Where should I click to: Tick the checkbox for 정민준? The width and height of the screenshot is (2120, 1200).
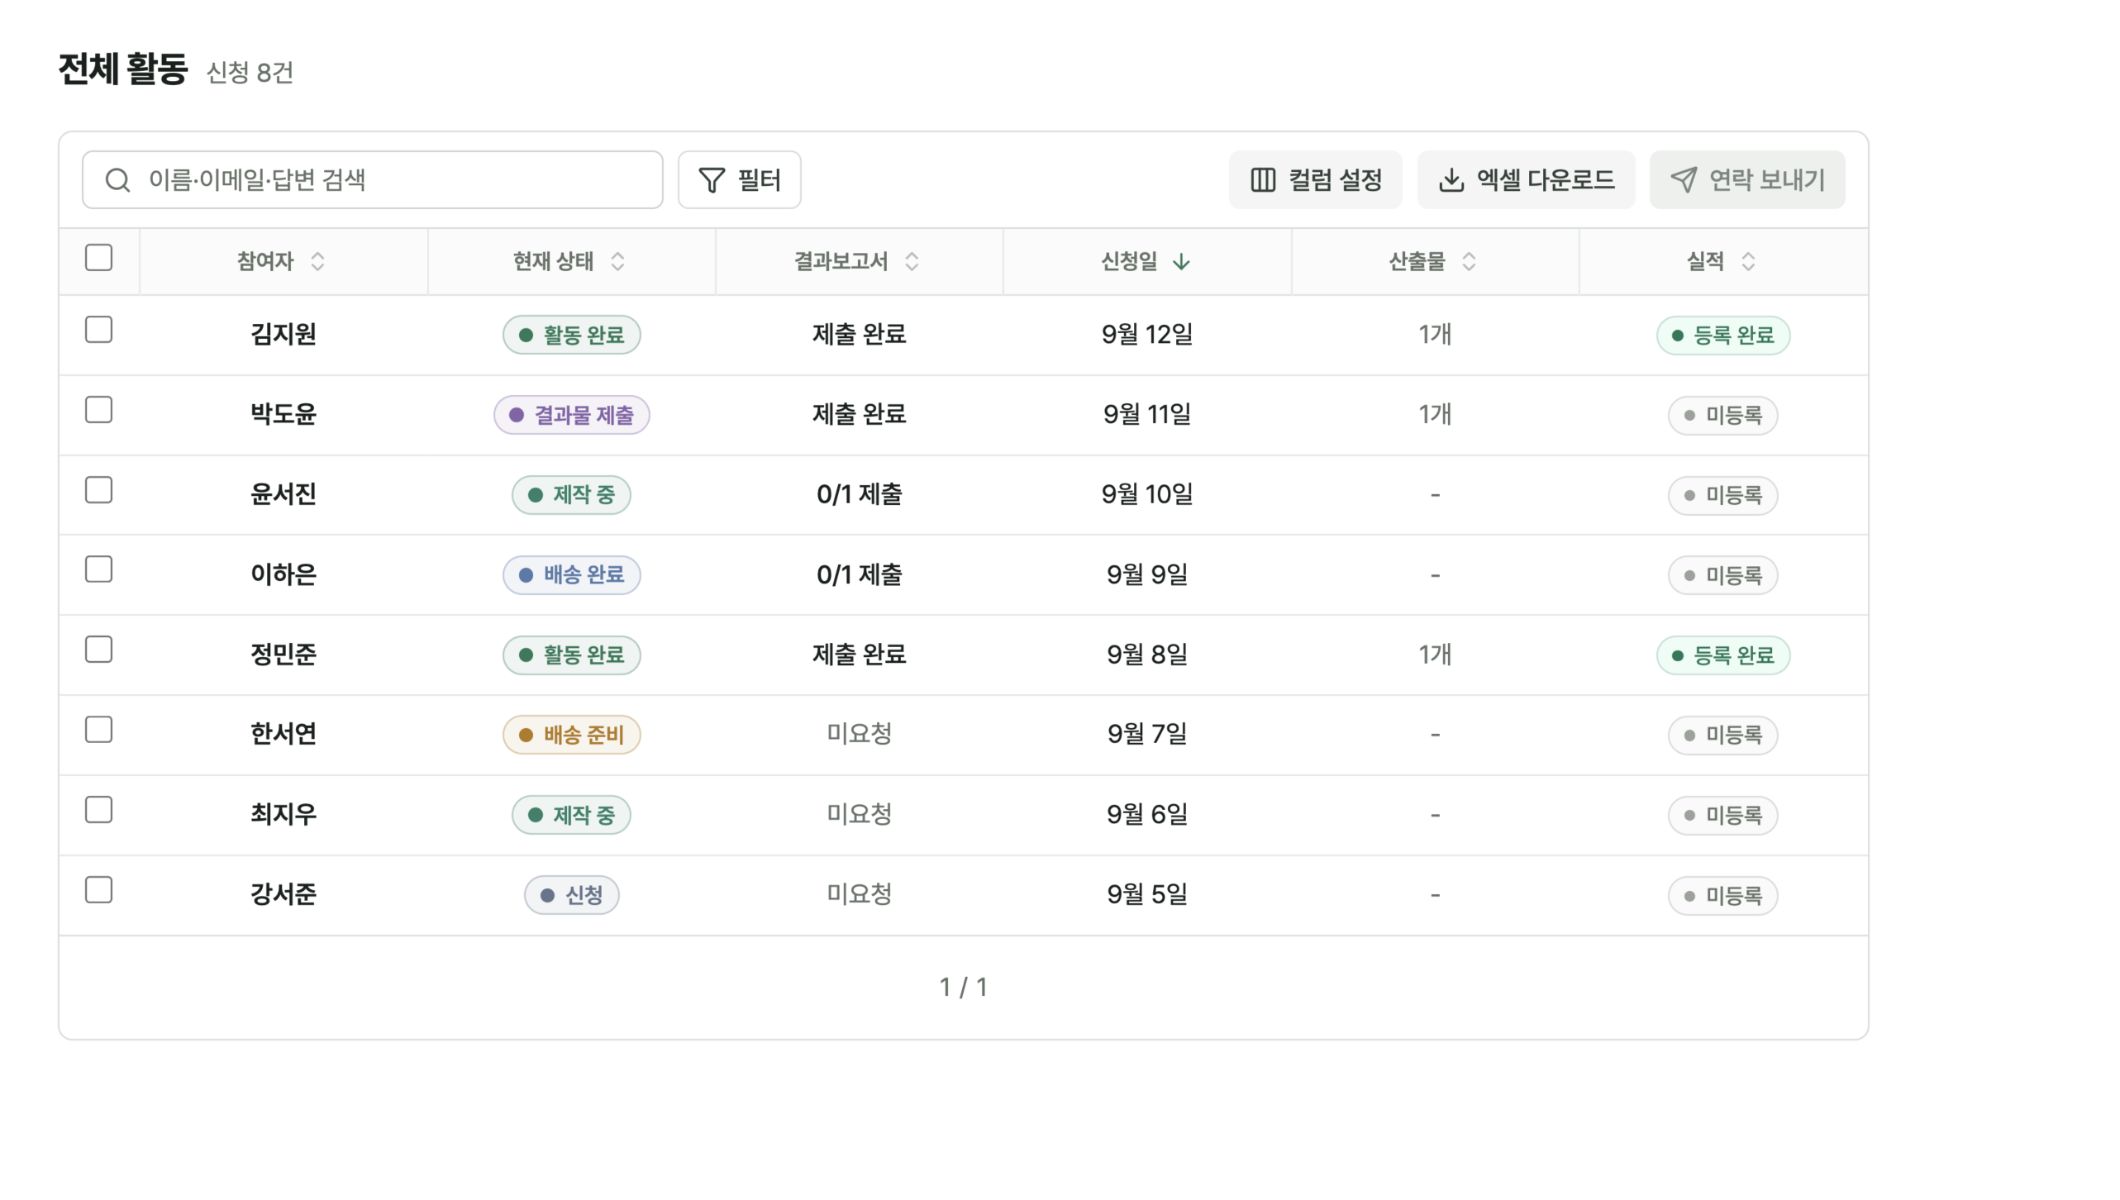click(x=99, y=650)
